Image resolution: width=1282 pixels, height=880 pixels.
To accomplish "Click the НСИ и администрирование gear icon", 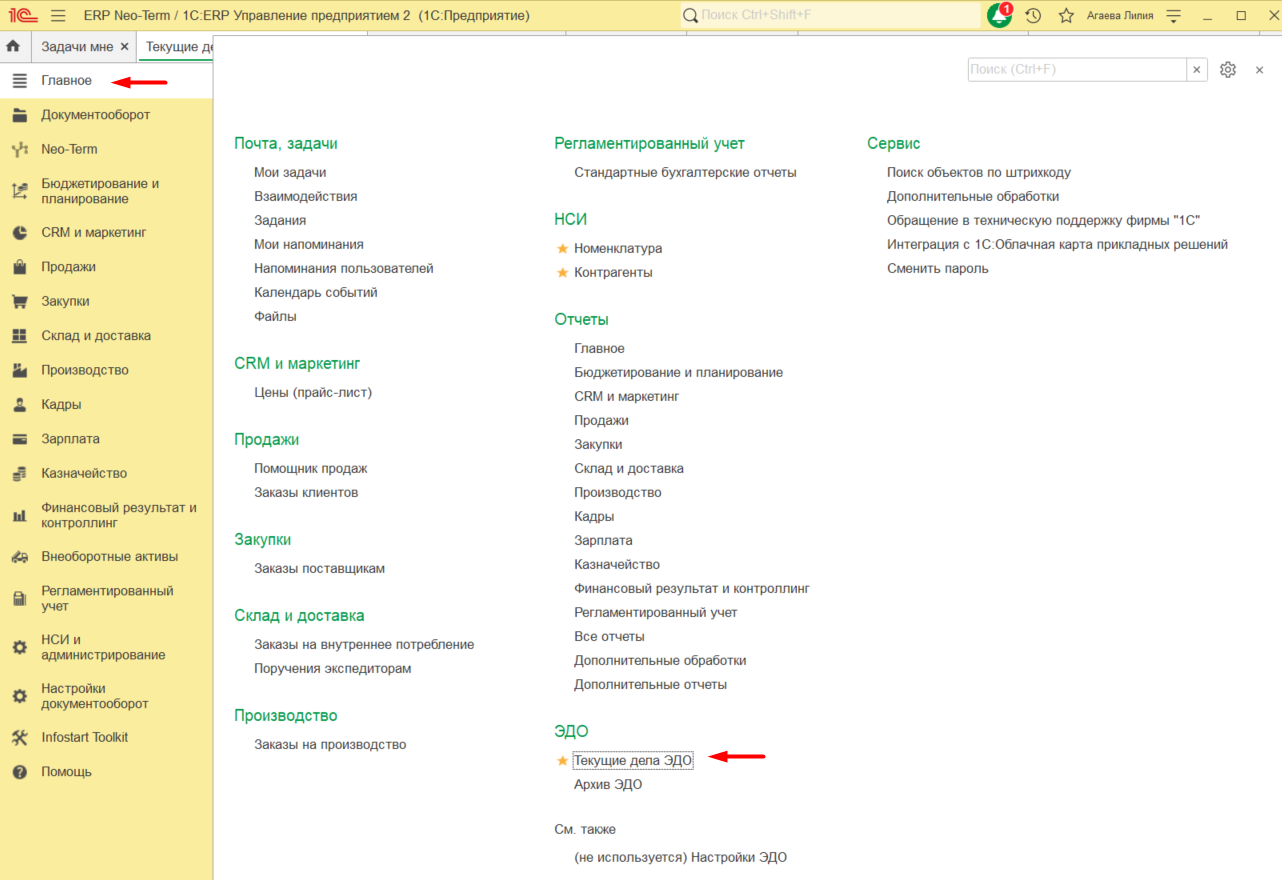I will pyautogui.click(x=19, y=648).
